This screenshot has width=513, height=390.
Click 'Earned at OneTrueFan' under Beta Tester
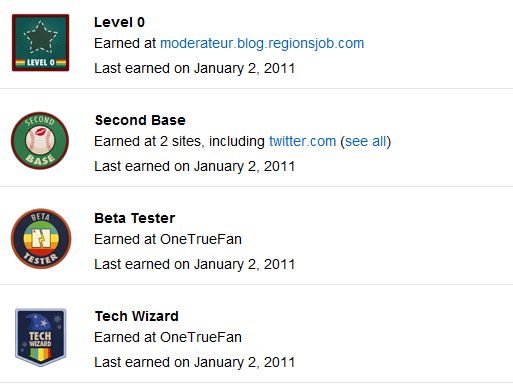pyautogui.click(x=168, y=239)
